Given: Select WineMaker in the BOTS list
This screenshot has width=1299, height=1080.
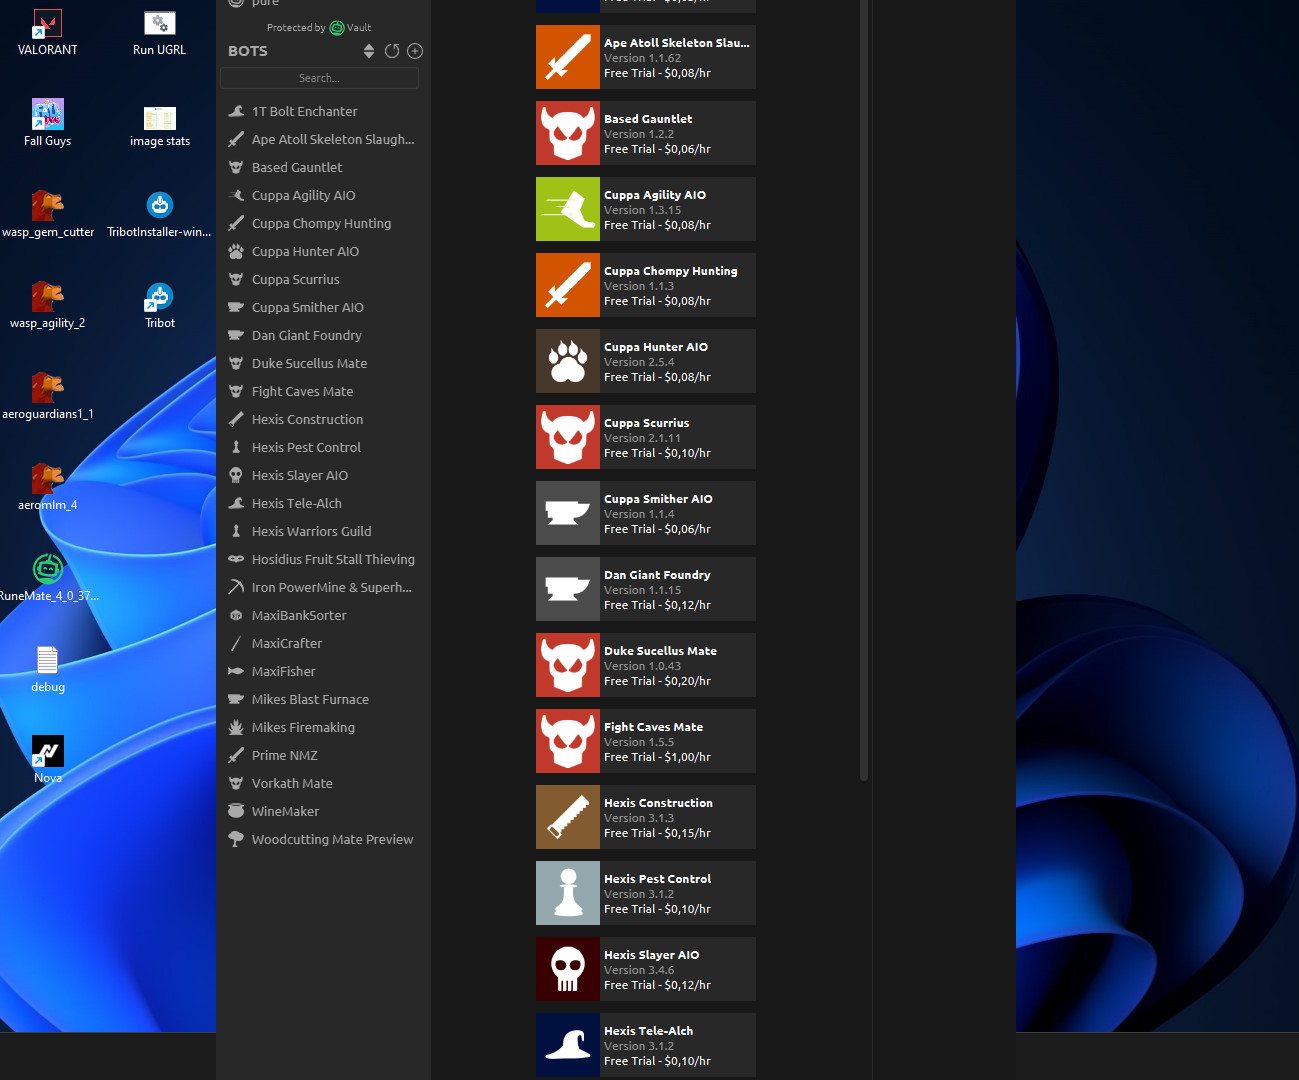Looking at the screenshot, I should (x=323, y=811).
